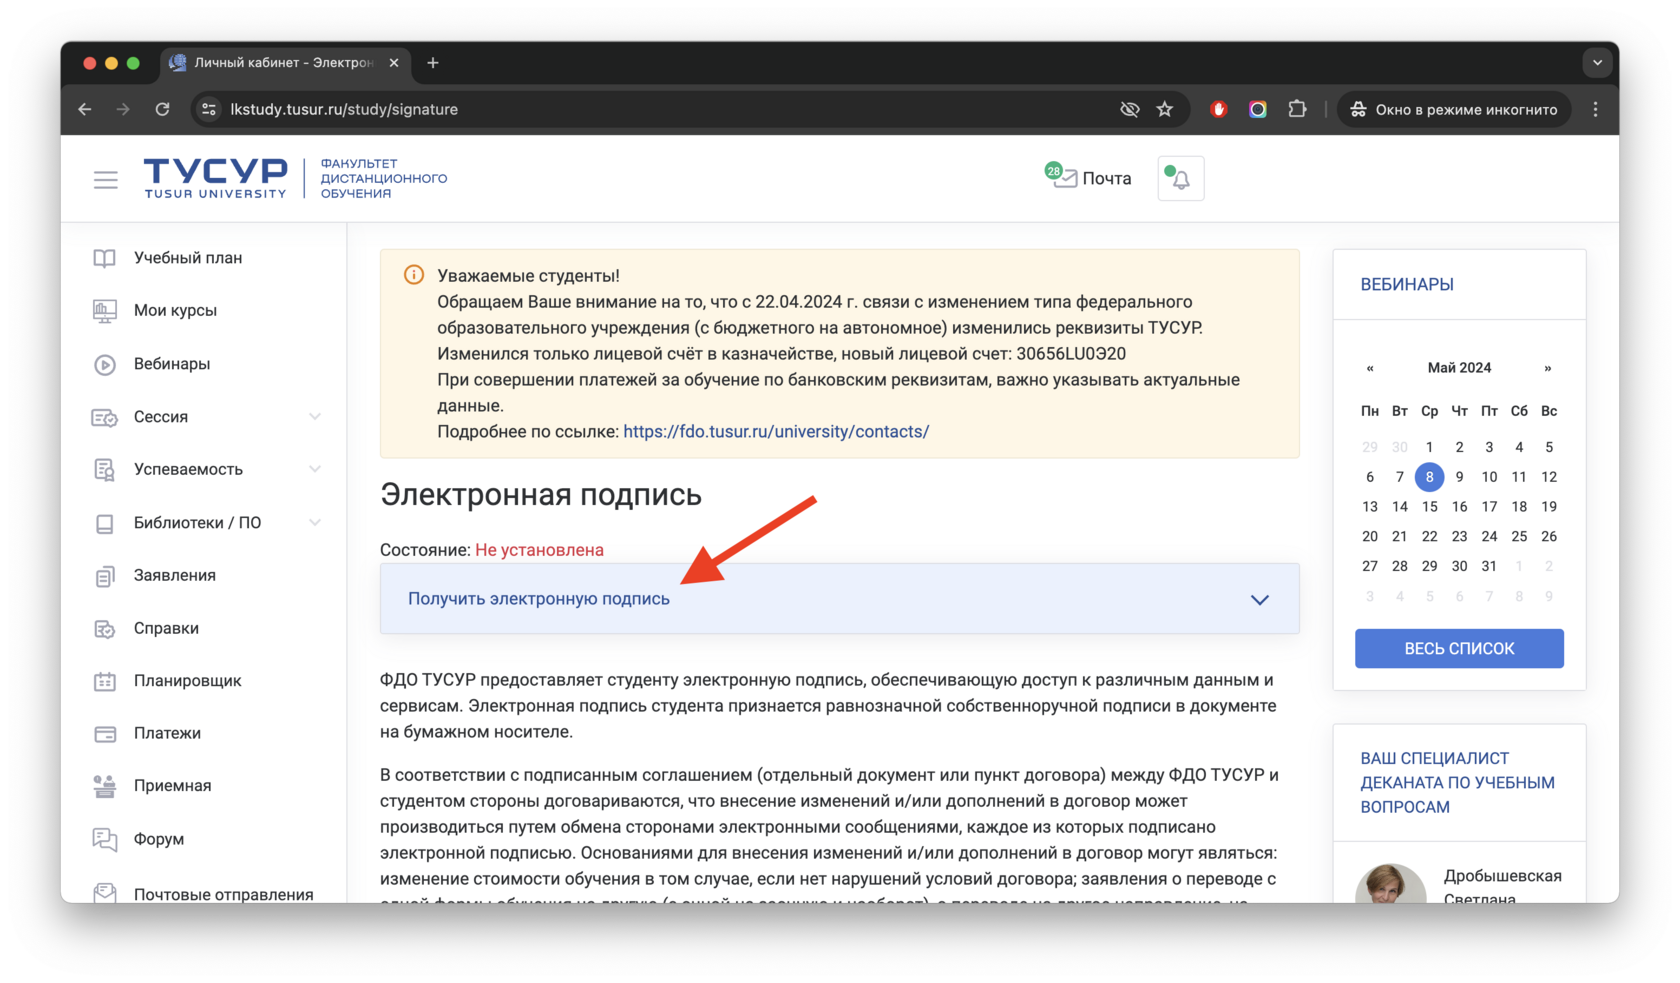Click Май 2024 calendar title
The height and width of the screenshot is (983, 1680).
(x=1459, y=368)
